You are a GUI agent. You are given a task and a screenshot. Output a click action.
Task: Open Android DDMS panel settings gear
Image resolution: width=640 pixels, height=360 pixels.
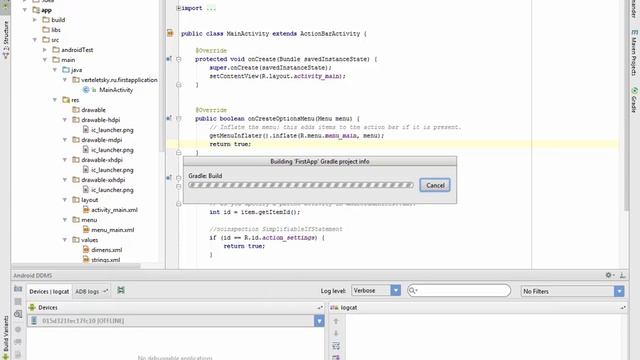[609, 275]
